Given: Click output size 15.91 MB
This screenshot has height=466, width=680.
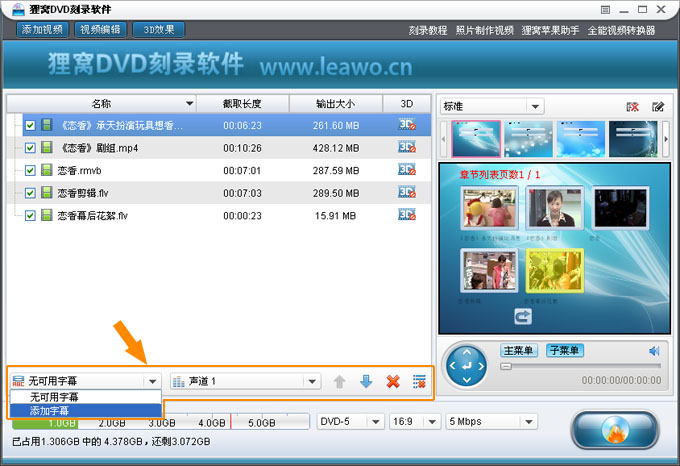Looking at the screenshot, I should pyautogui.click(x=335, y=216).
